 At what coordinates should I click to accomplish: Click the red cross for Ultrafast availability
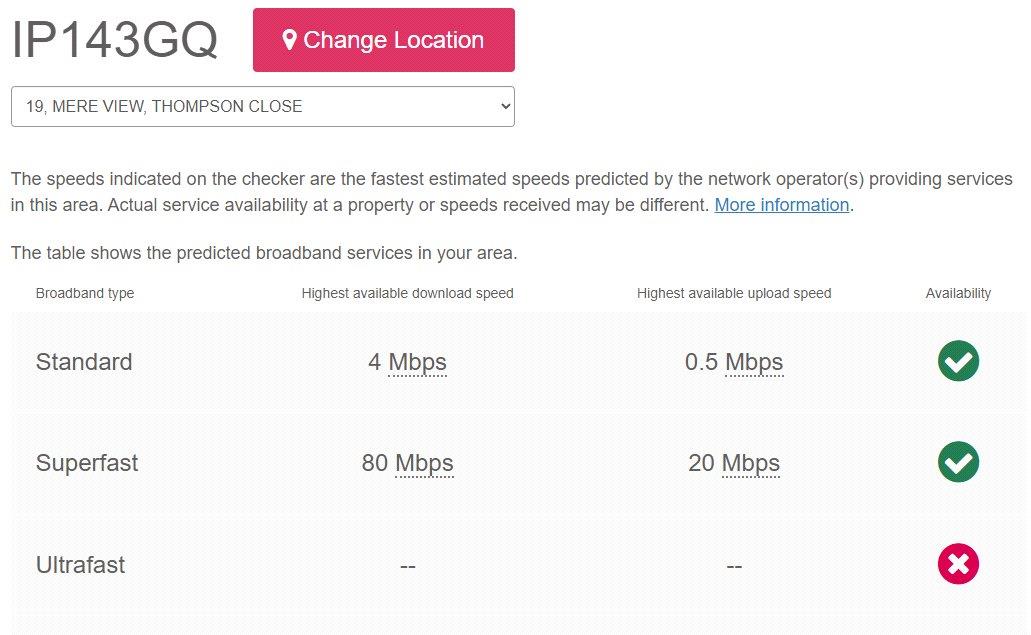point(958,564)
